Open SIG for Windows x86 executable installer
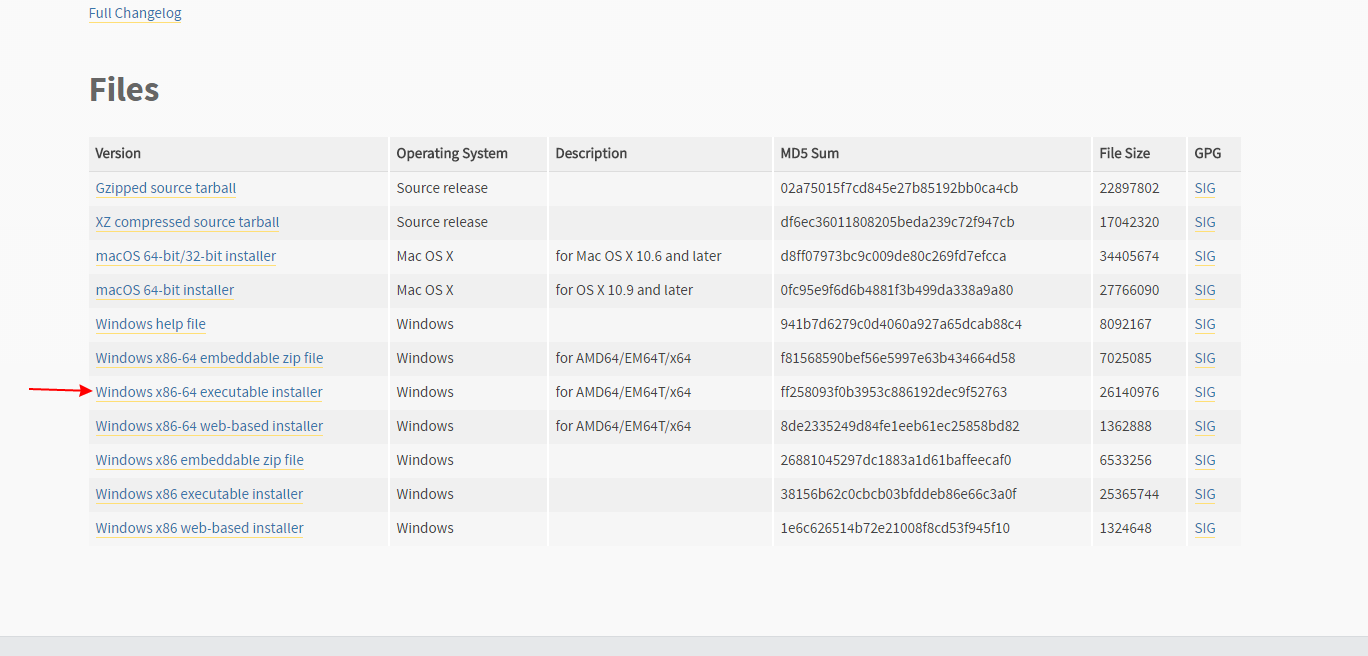Image resolution: width=1368 pixels, height=656 pixels. click(x=1205, y=494)
